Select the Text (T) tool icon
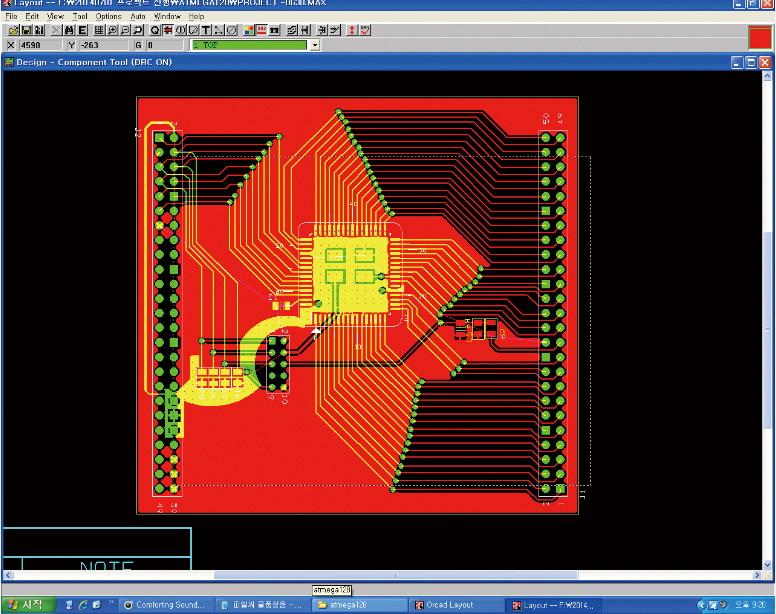 pyautogui.click(x=206, y=30)
